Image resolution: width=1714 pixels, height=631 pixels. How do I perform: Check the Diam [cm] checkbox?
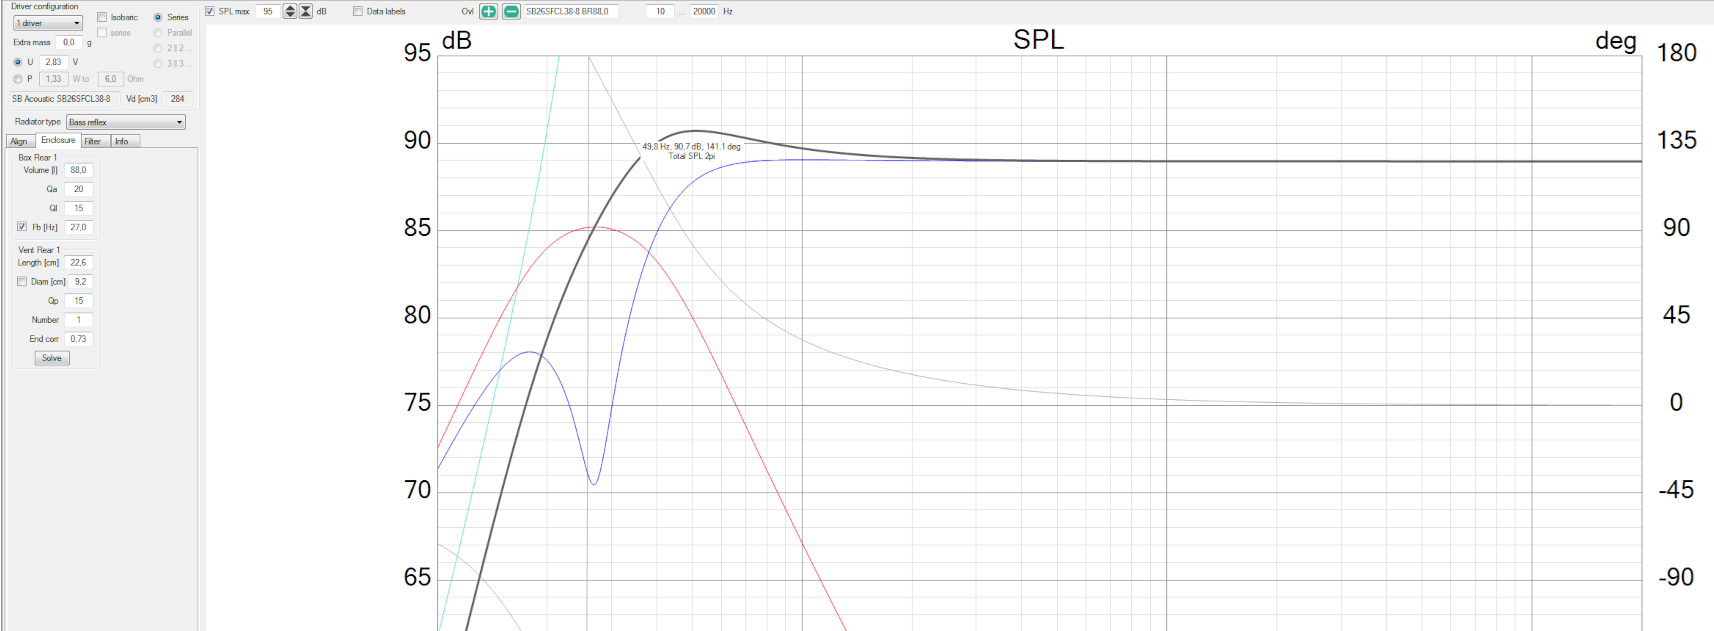(22, 282)
